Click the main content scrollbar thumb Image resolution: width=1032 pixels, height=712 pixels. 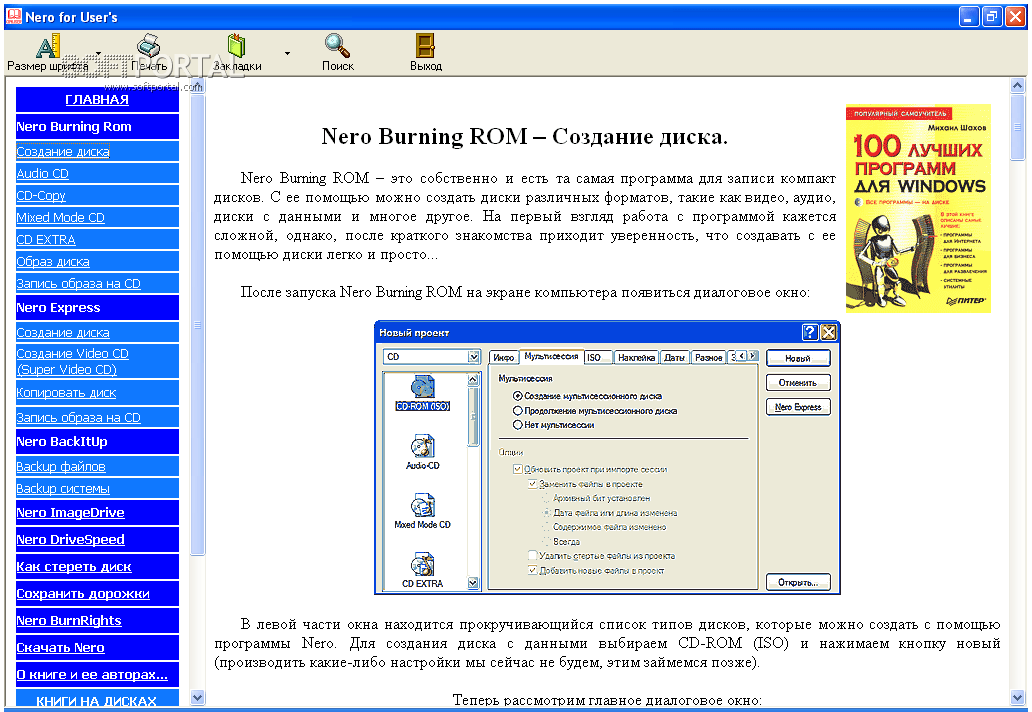pos(1018,127)
